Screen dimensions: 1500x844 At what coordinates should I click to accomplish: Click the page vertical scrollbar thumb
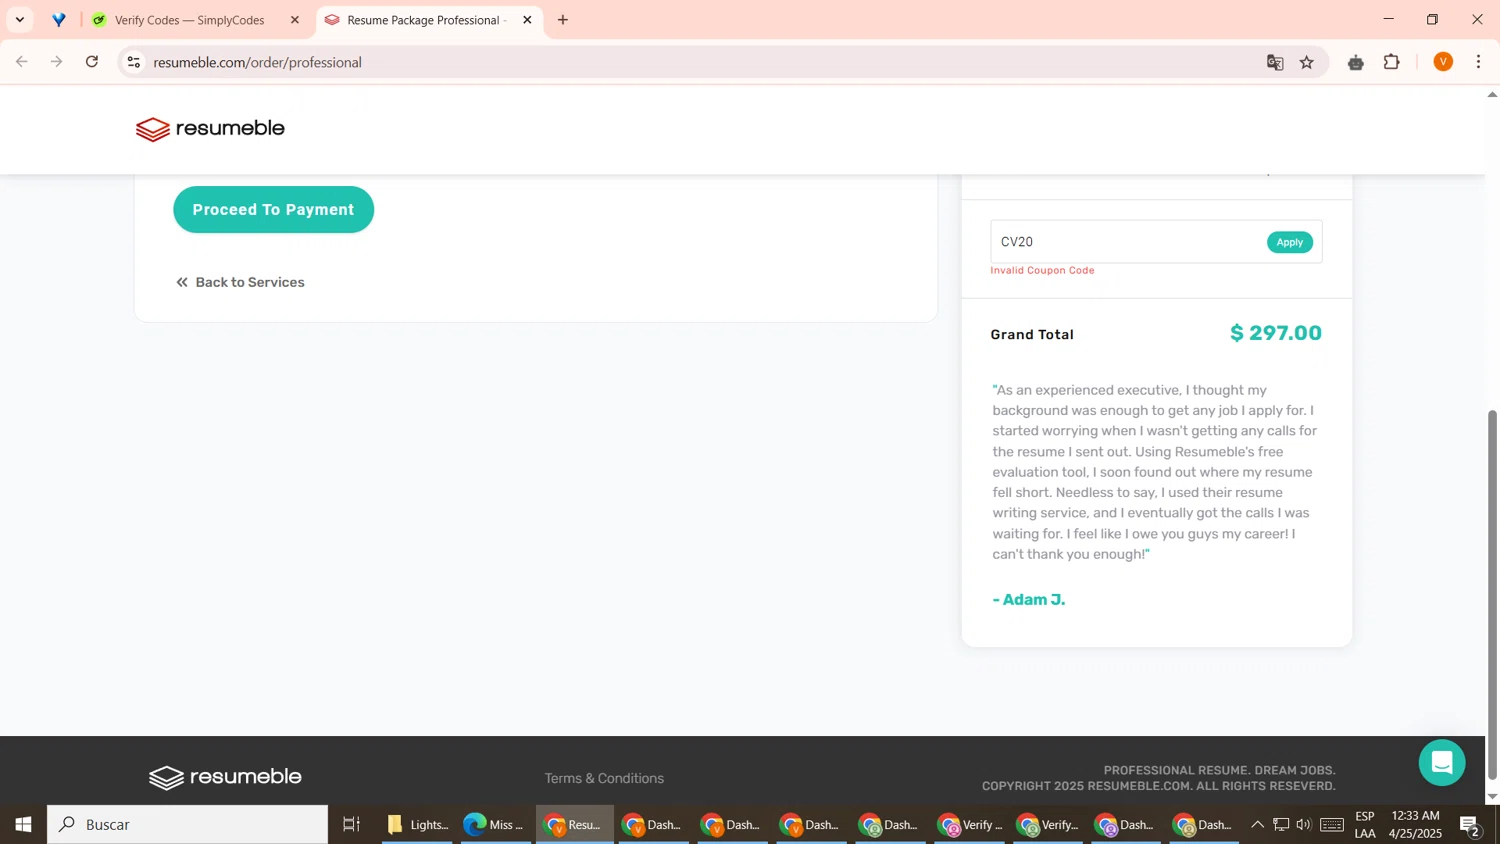[1492, 594]
